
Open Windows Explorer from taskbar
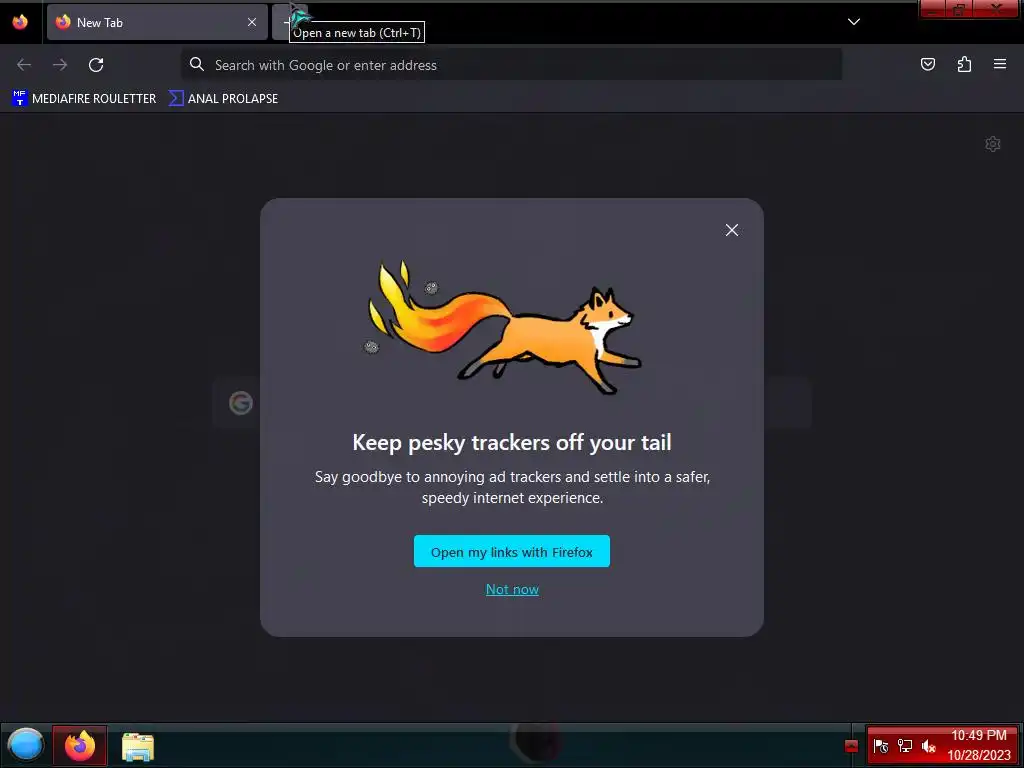pos(138,746)
